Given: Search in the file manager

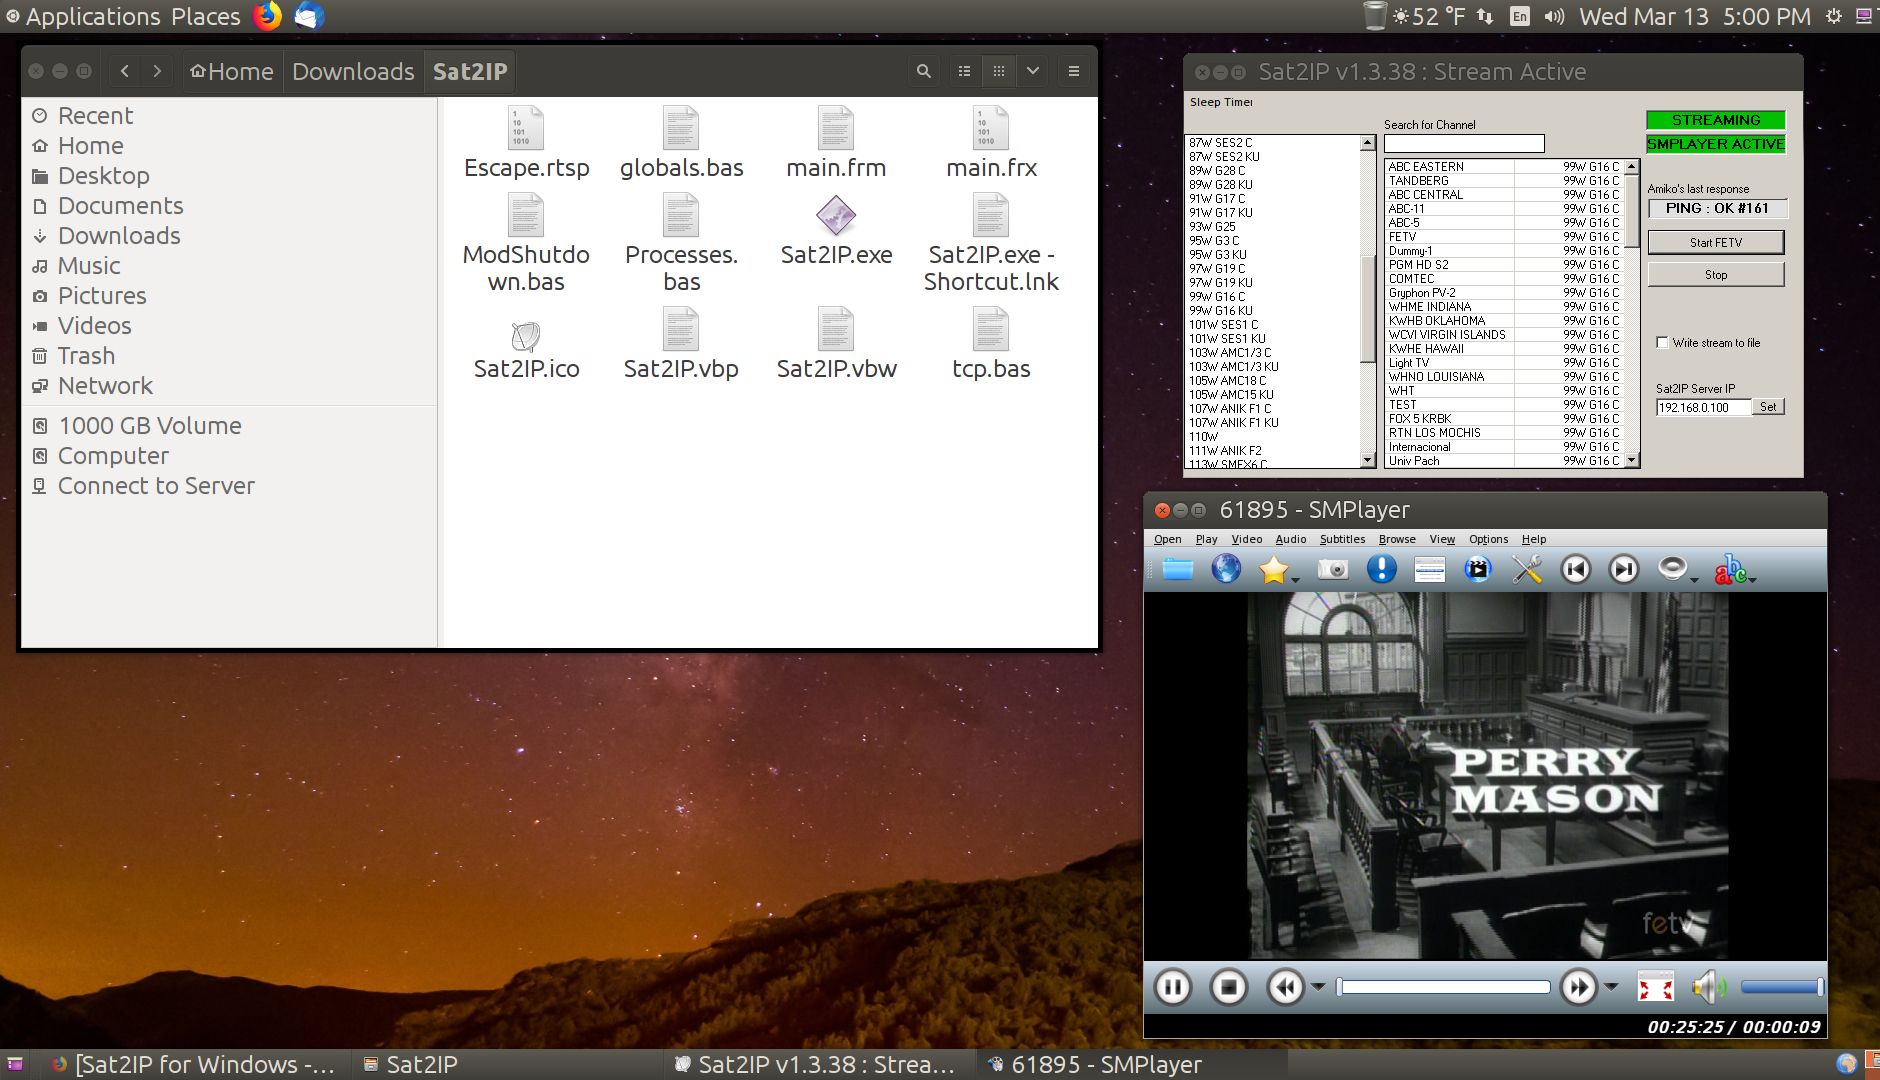Looking at the screenshot, I should (x=924, y=71).
